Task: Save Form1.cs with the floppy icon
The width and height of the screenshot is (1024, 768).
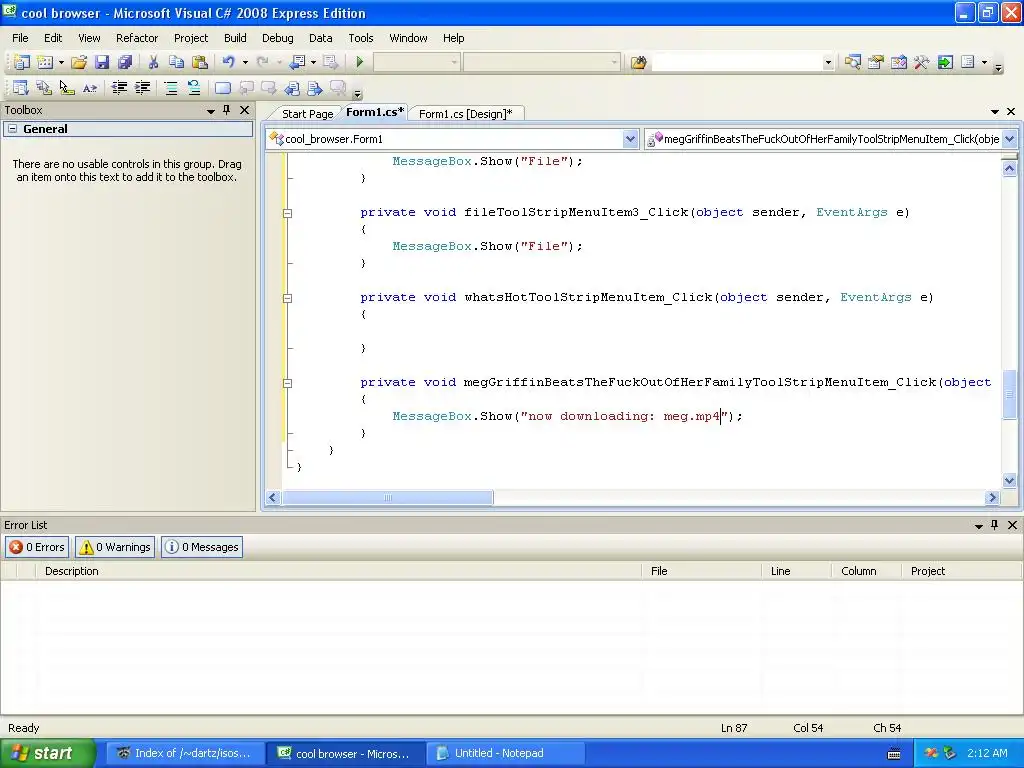Action: [x=102, y=62]
